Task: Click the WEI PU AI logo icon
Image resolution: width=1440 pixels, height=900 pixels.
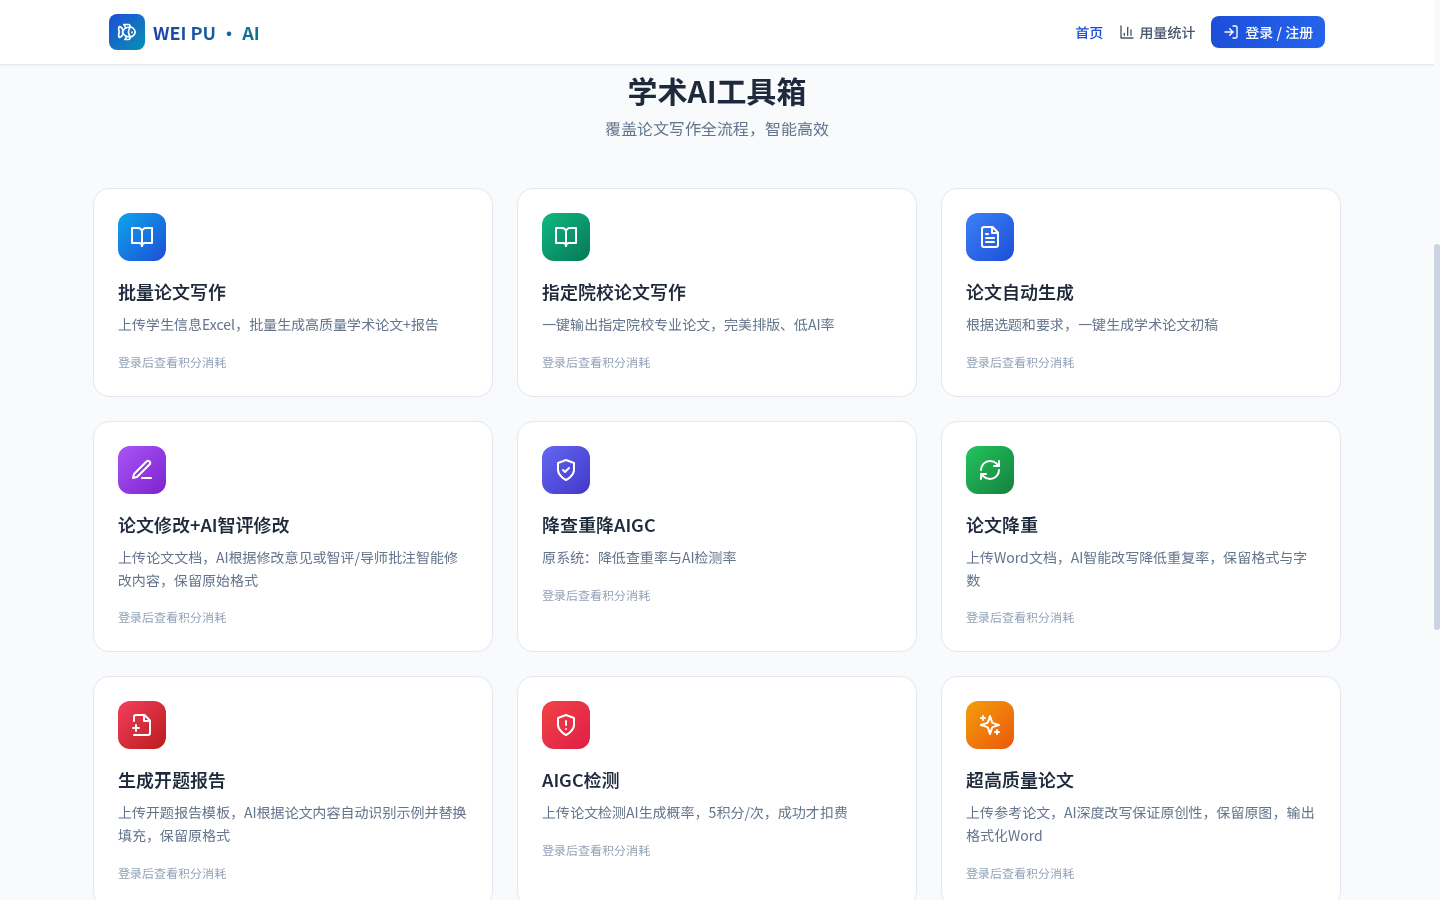Action: 127,32
